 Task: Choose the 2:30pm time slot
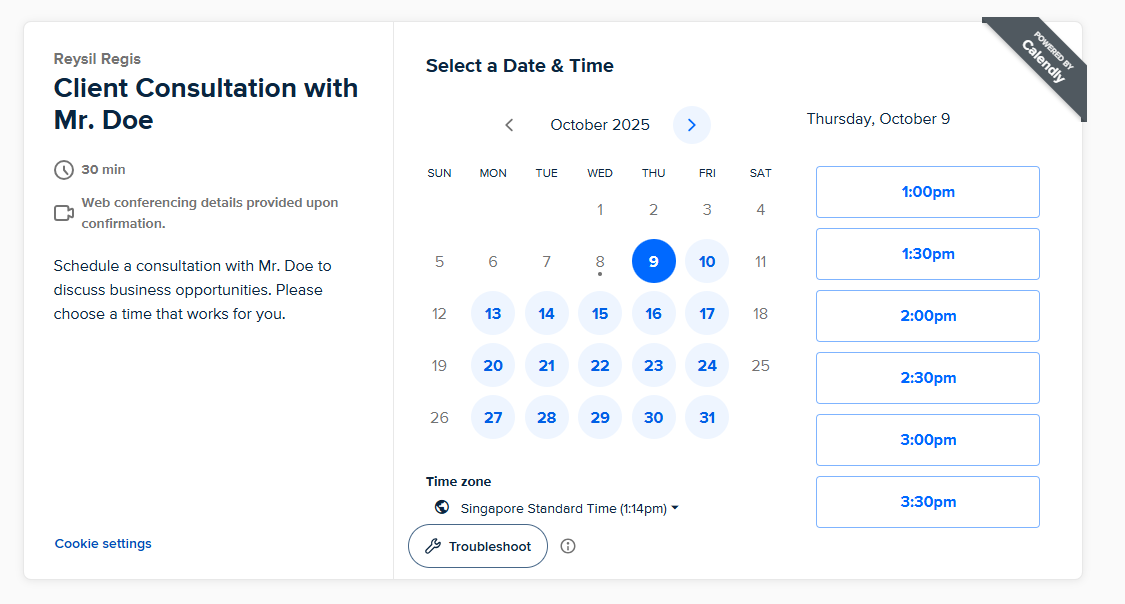(927, 378)
